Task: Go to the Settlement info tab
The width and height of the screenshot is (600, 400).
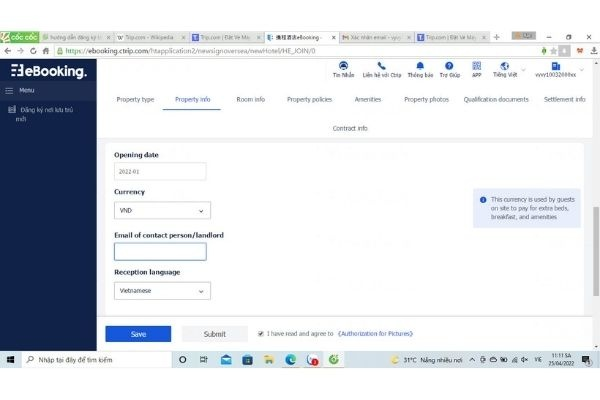Action: point(565,100)
